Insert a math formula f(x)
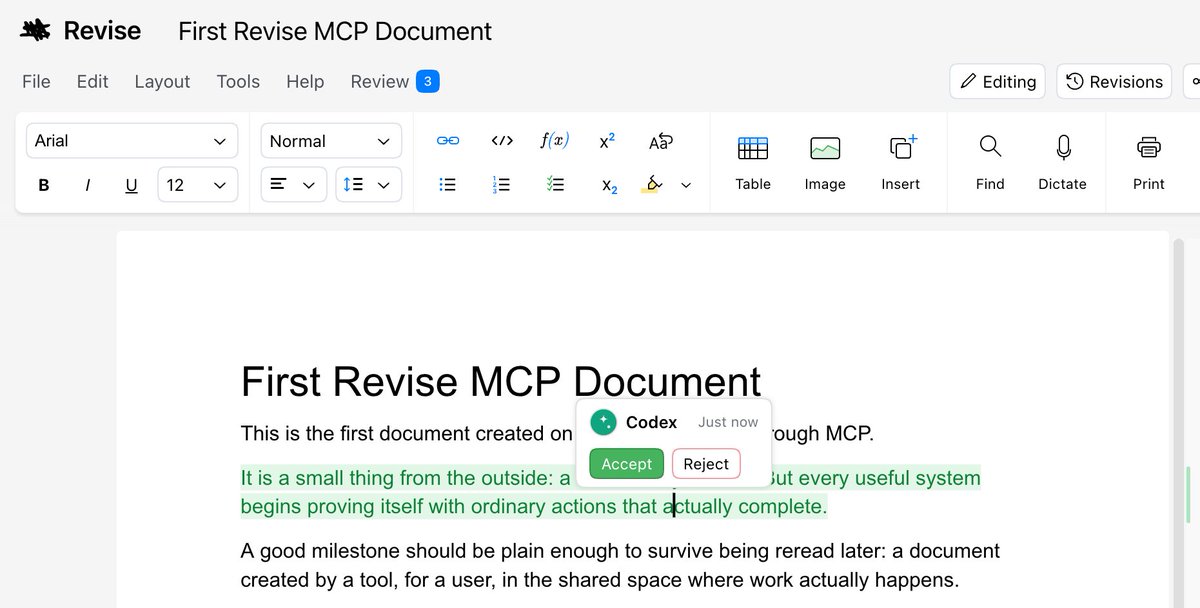 tap(554, 141)
